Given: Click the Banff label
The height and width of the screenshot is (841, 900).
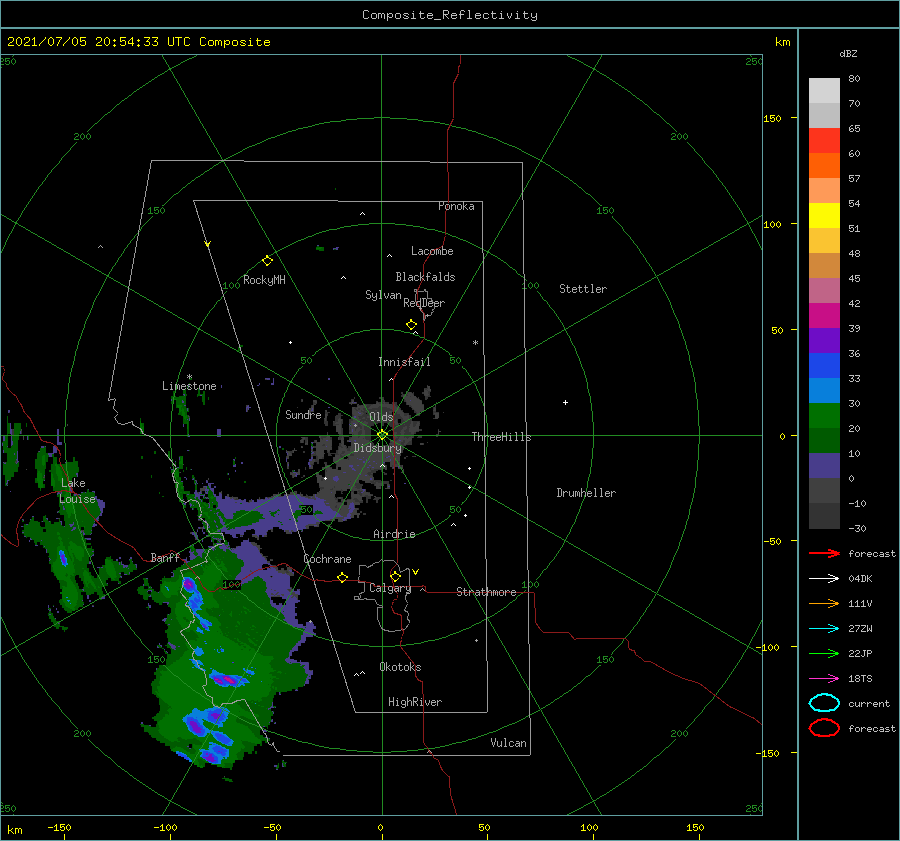Looking at the screenshot, I should (x=165, y=557).
